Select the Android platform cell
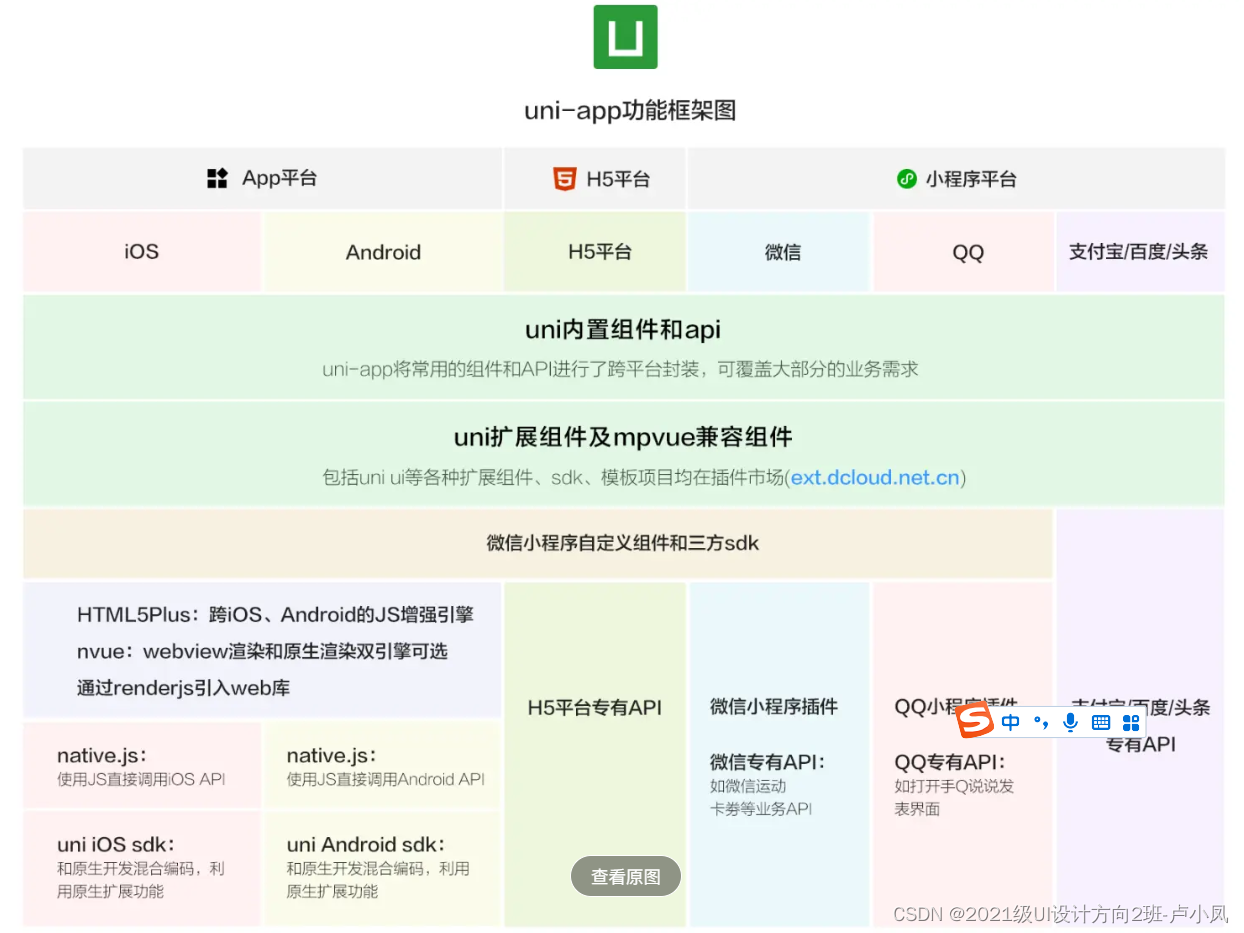Viewport: 1244px width, 933px height. tap(383, 252)
